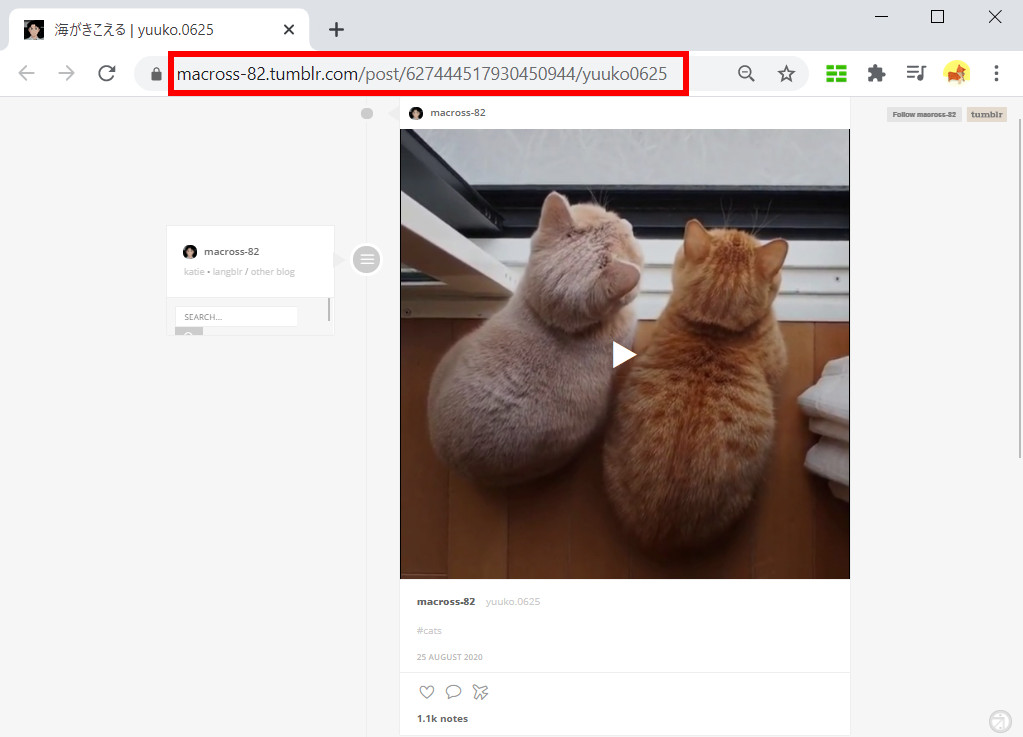Reload the page
This screenshot has width=1023, height=737.
point(107,73)
